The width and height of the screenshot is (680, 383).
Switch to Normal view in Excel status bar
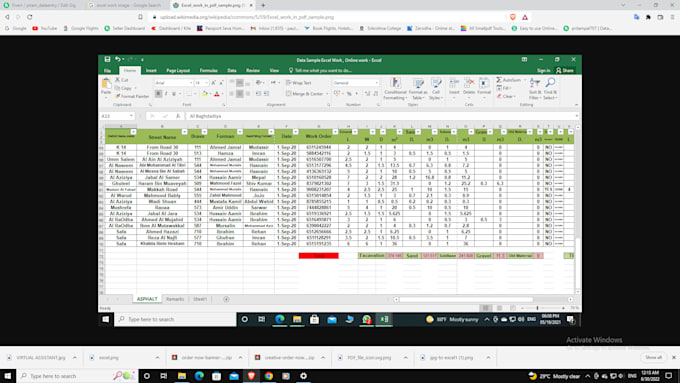coord(486,308)
